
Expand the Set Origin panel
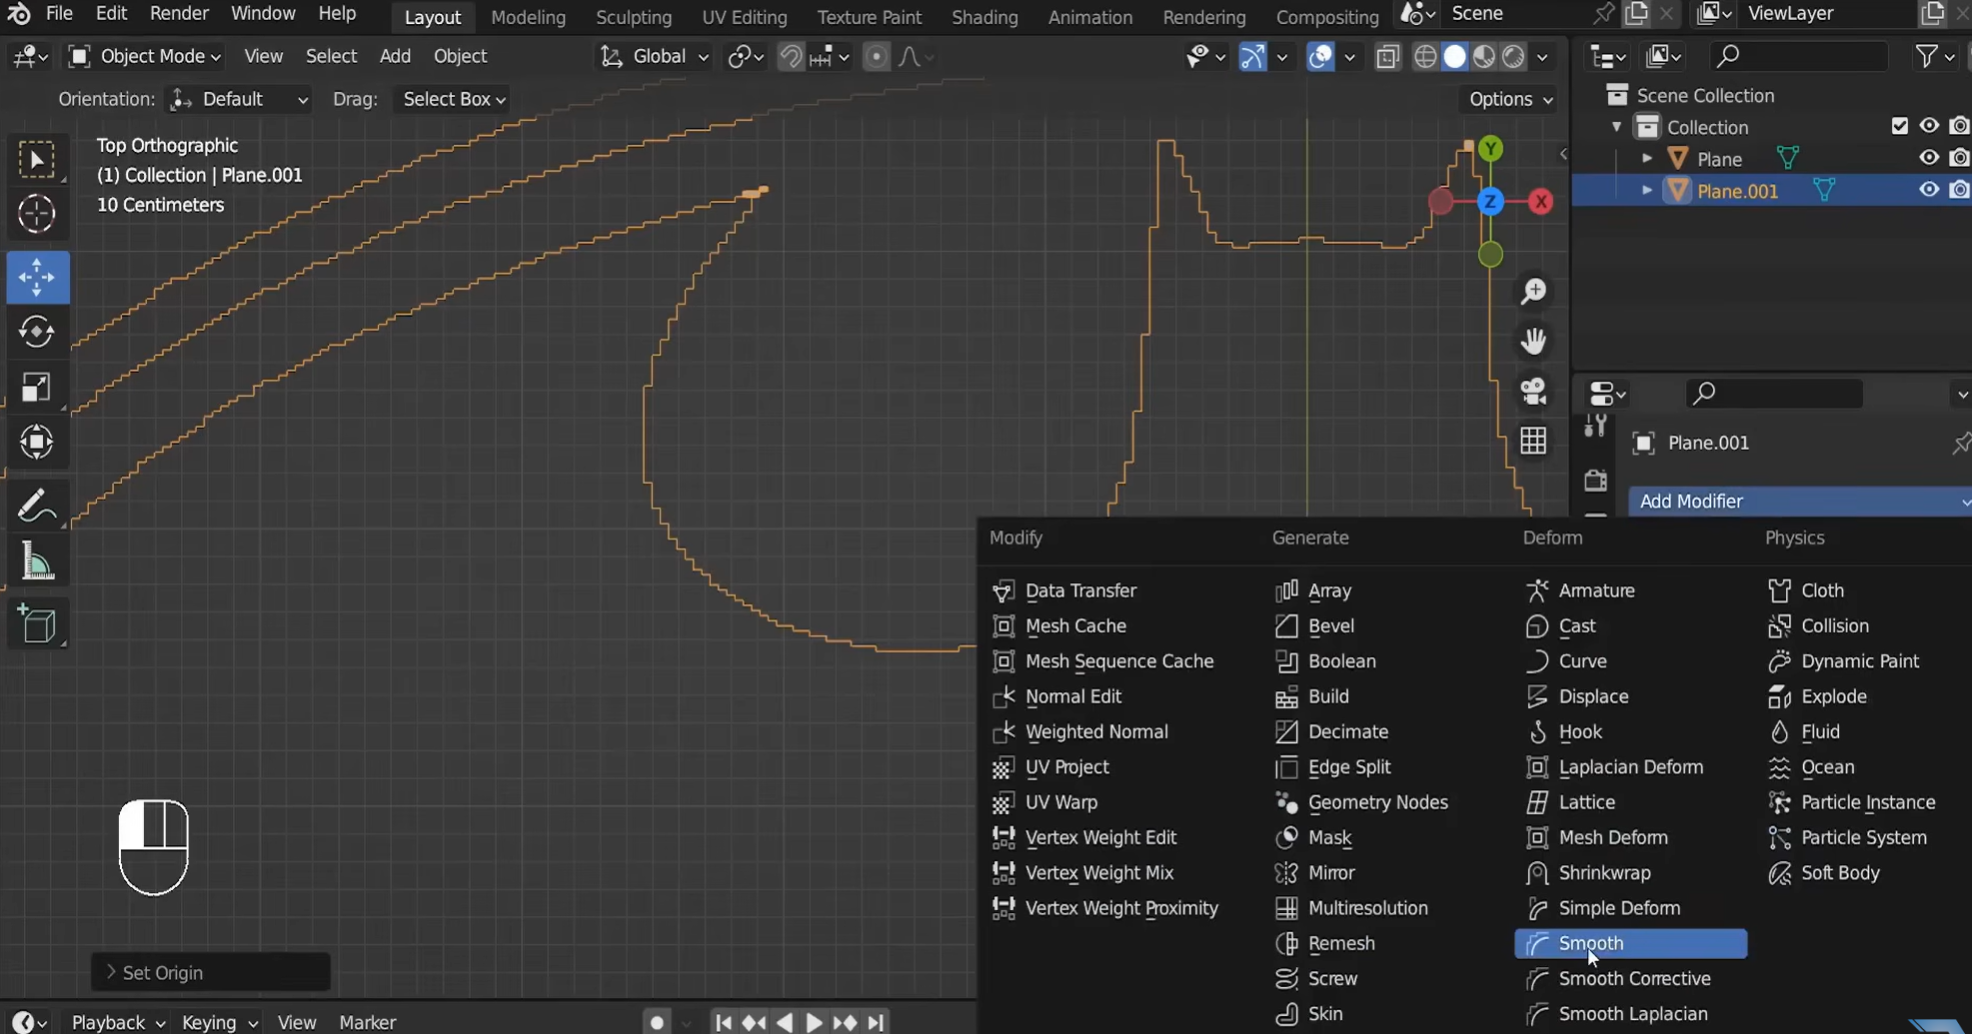(x=210, y=972)
